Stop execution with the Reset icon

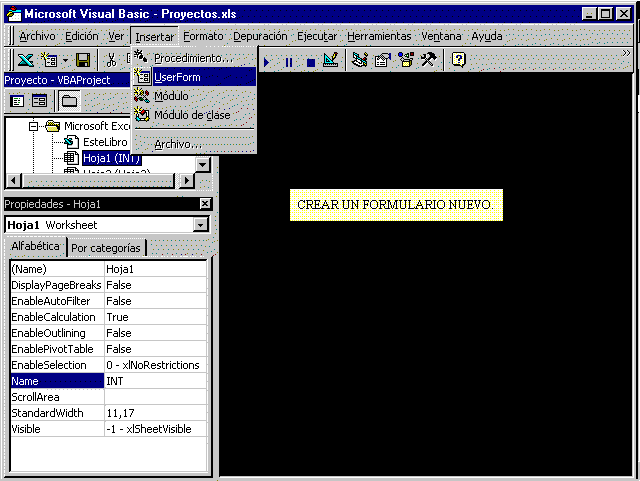tap(311, 62)
